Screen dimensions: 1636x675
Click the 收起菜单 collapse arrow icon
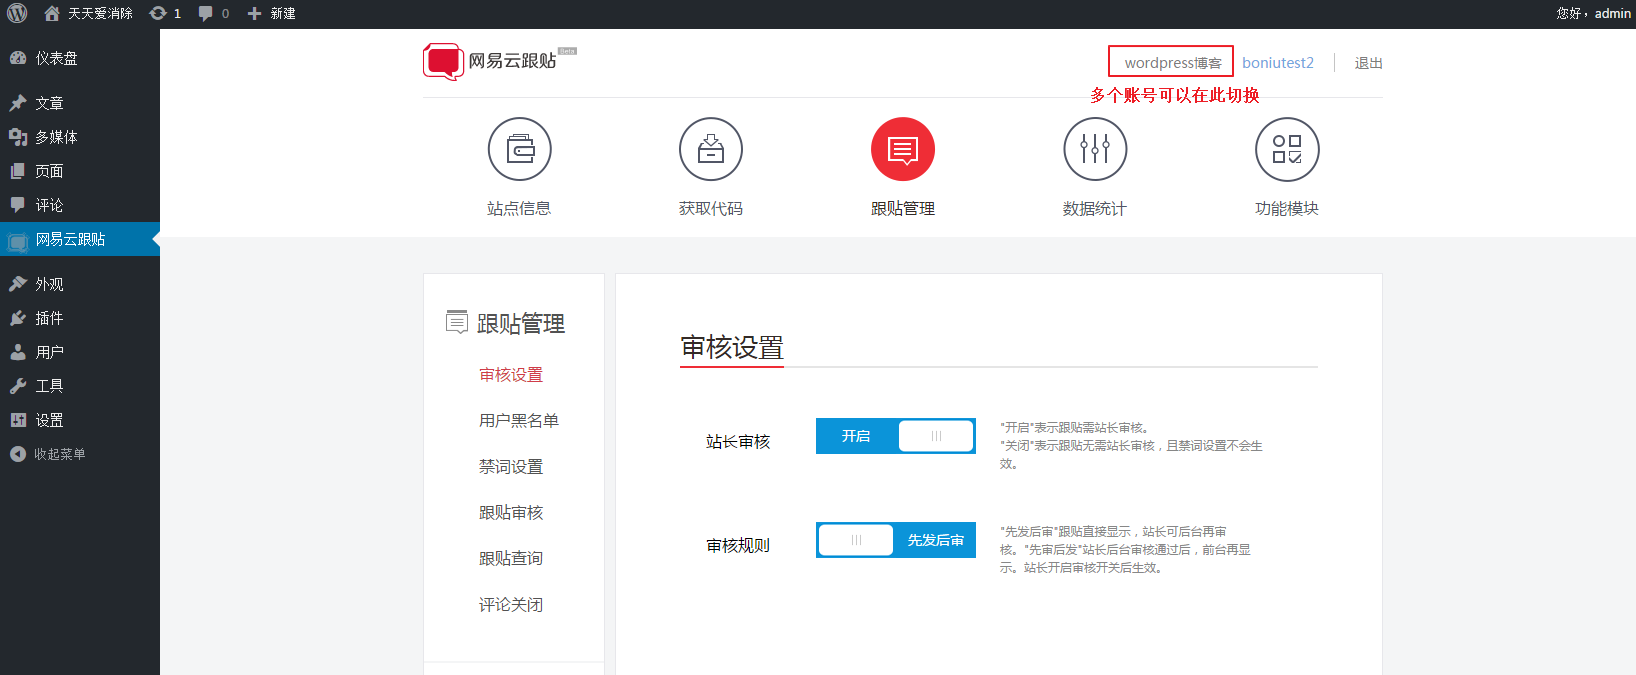(x=18, y=454)
